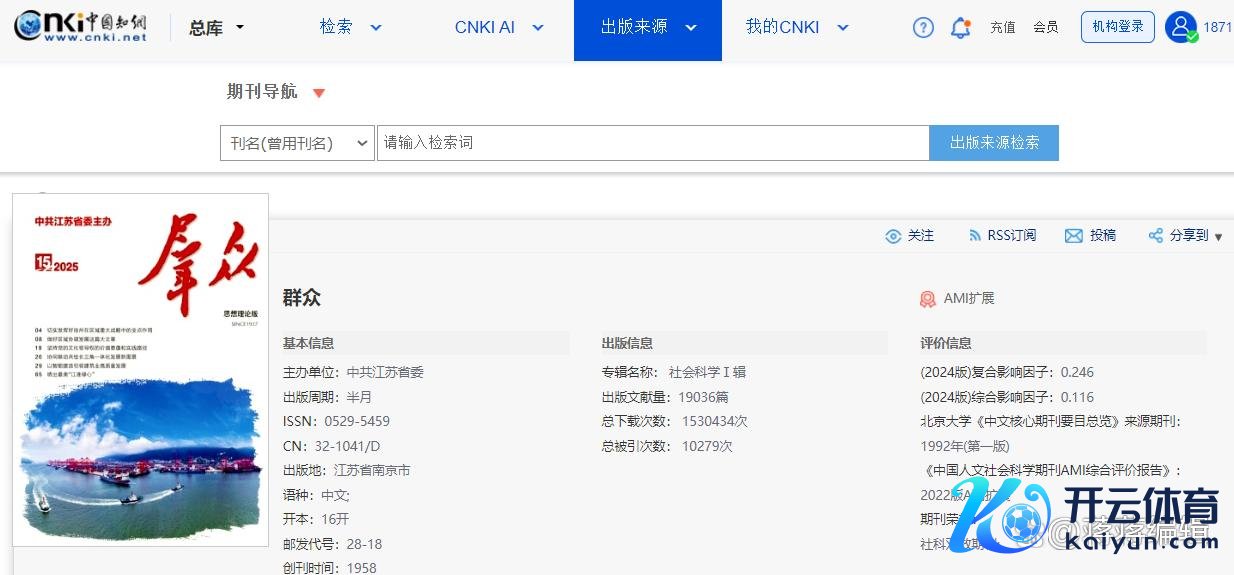Image resolution: width=1234 pixels, height=575 pixels.
Task: Subscribe via the RSS订阅 icon
Action: pos(975,236)
